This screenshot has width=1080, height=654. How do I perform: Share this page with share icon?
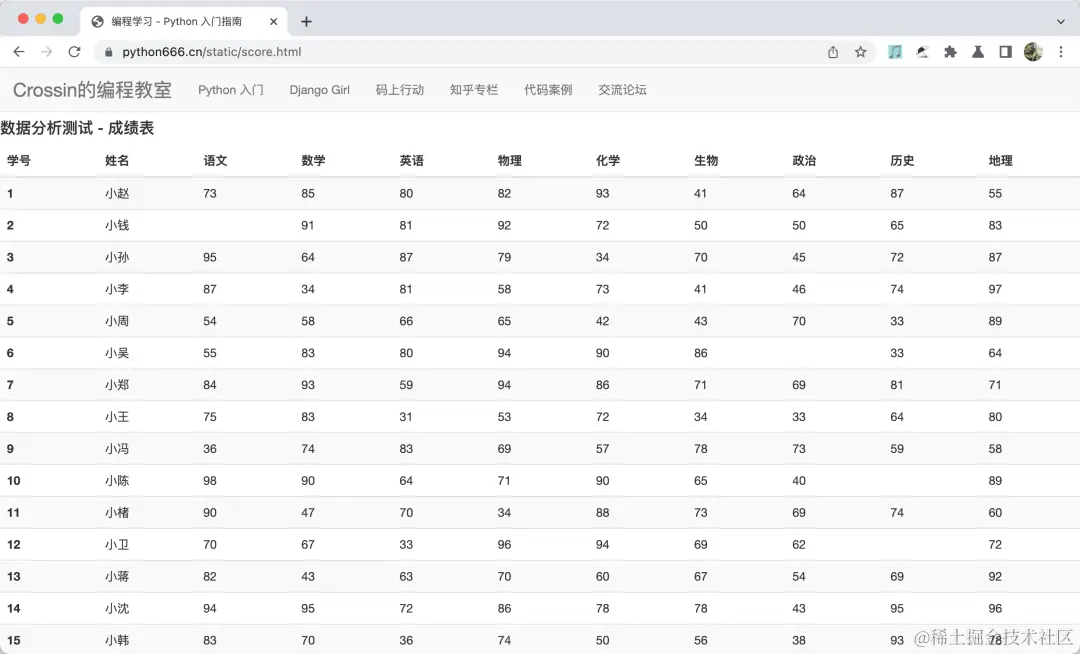coord(833,52)
